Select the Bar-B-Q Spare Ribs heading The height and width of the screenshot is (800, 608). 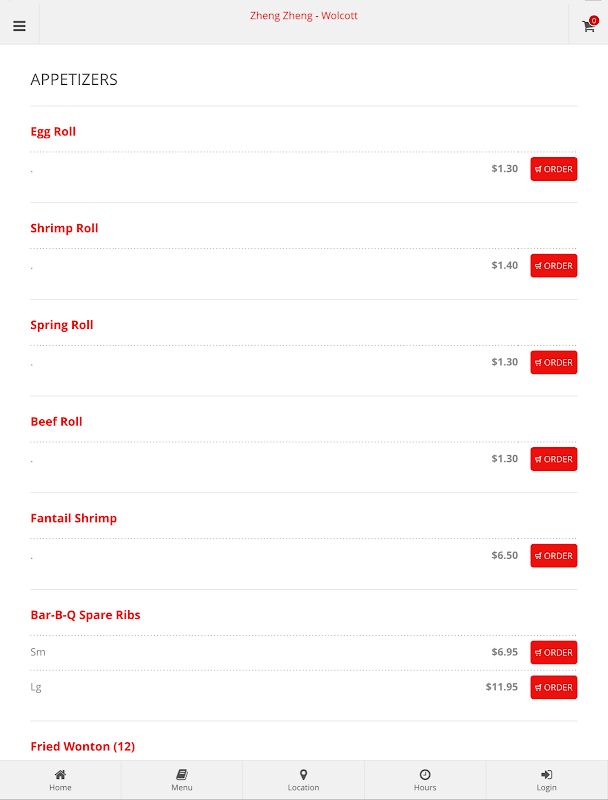pos(85,615)
